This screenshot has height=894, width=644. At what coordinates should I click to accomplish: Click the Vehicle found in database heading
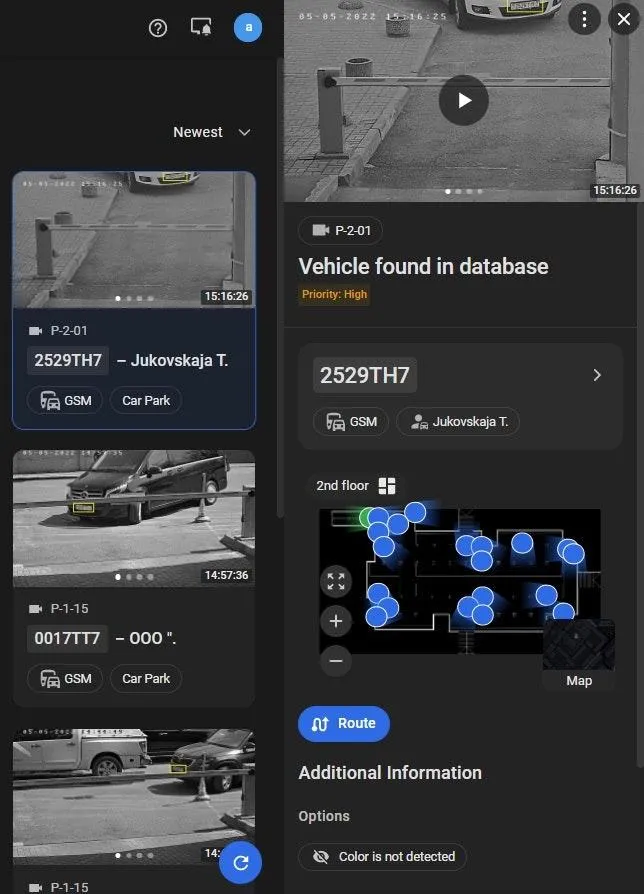423,266
